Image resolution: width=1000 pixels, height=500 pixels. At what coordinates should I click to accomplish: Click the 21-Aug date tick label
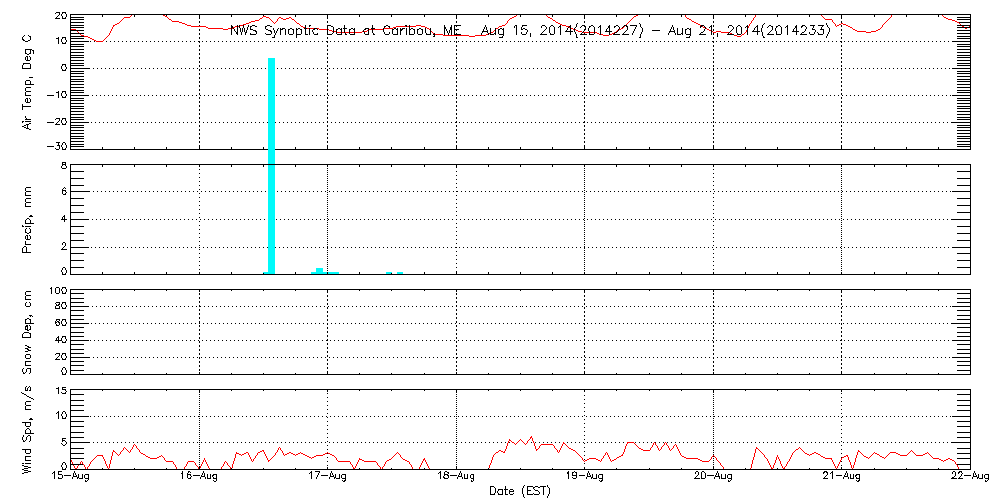click(x=841, y=477)
